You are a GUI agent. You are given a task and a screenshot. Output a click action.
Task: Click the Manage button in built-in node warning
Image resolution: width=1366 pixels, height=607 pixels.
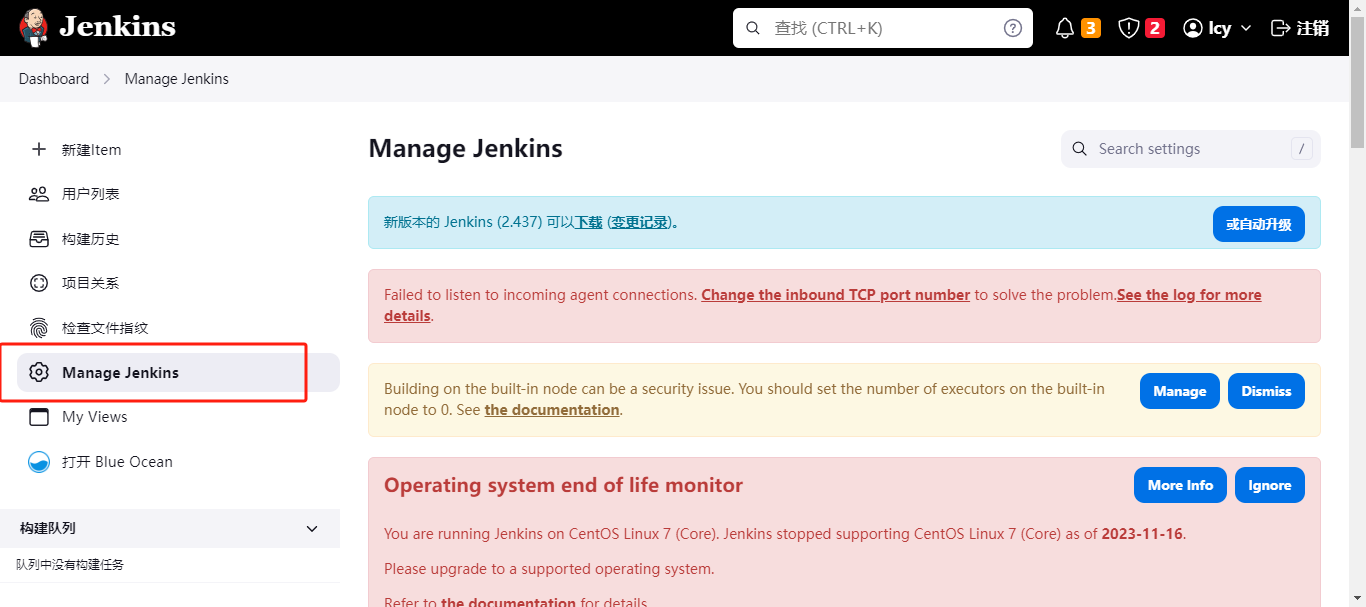click(1180, 391)
